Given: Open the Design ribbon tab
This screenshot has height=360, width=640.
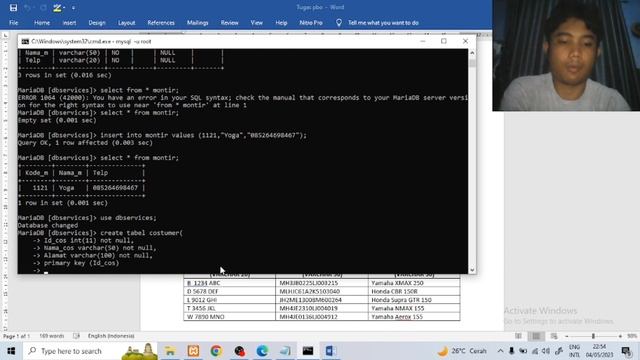Looking at the screenshot, I should pos(97,23).
